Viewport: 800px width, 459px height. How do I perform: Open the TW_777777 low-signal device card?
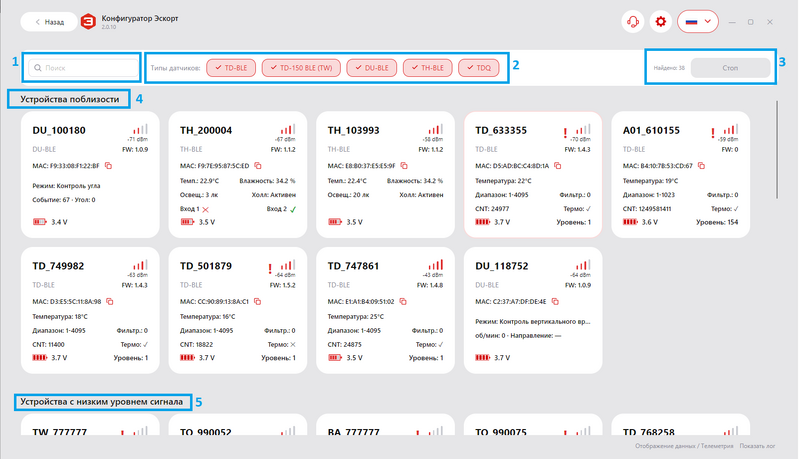click(90, 425)
